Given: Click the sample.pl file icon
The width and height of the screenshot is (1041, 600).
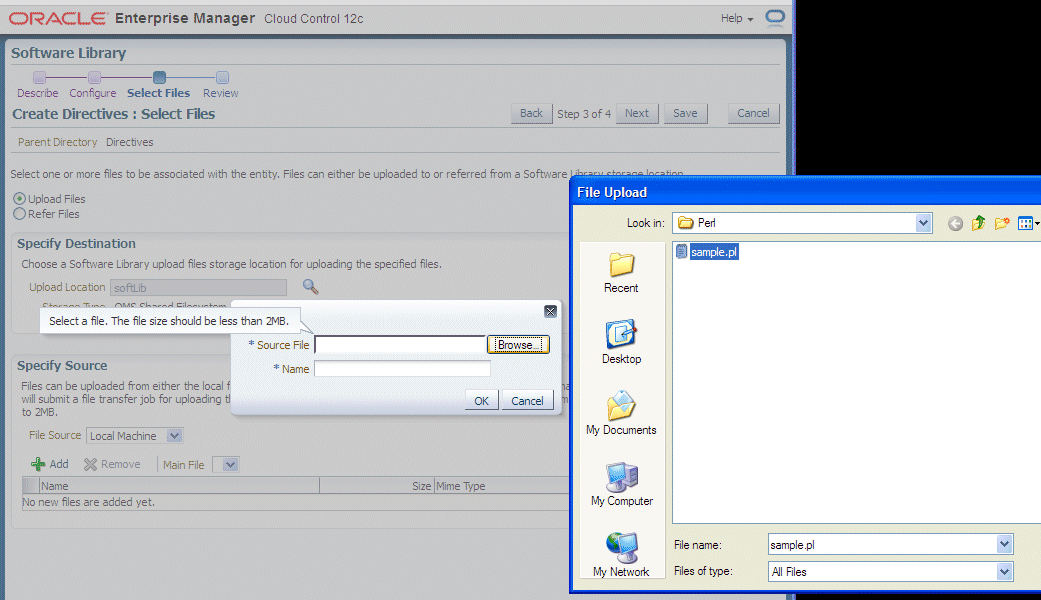Looking at the screenshot, I should click(x=681, y=251).
